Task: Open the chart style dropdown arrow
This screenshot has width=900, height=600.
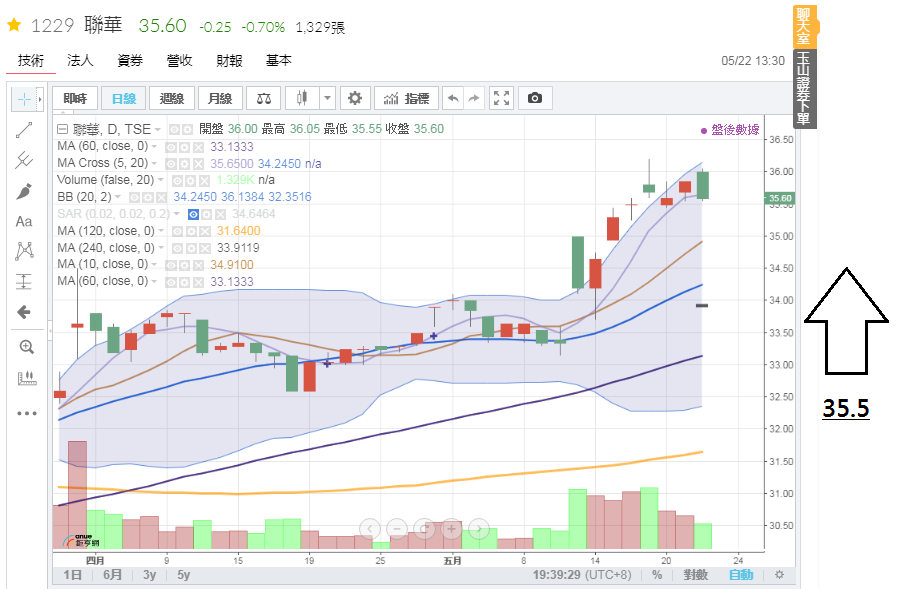Action: (327, 98)
